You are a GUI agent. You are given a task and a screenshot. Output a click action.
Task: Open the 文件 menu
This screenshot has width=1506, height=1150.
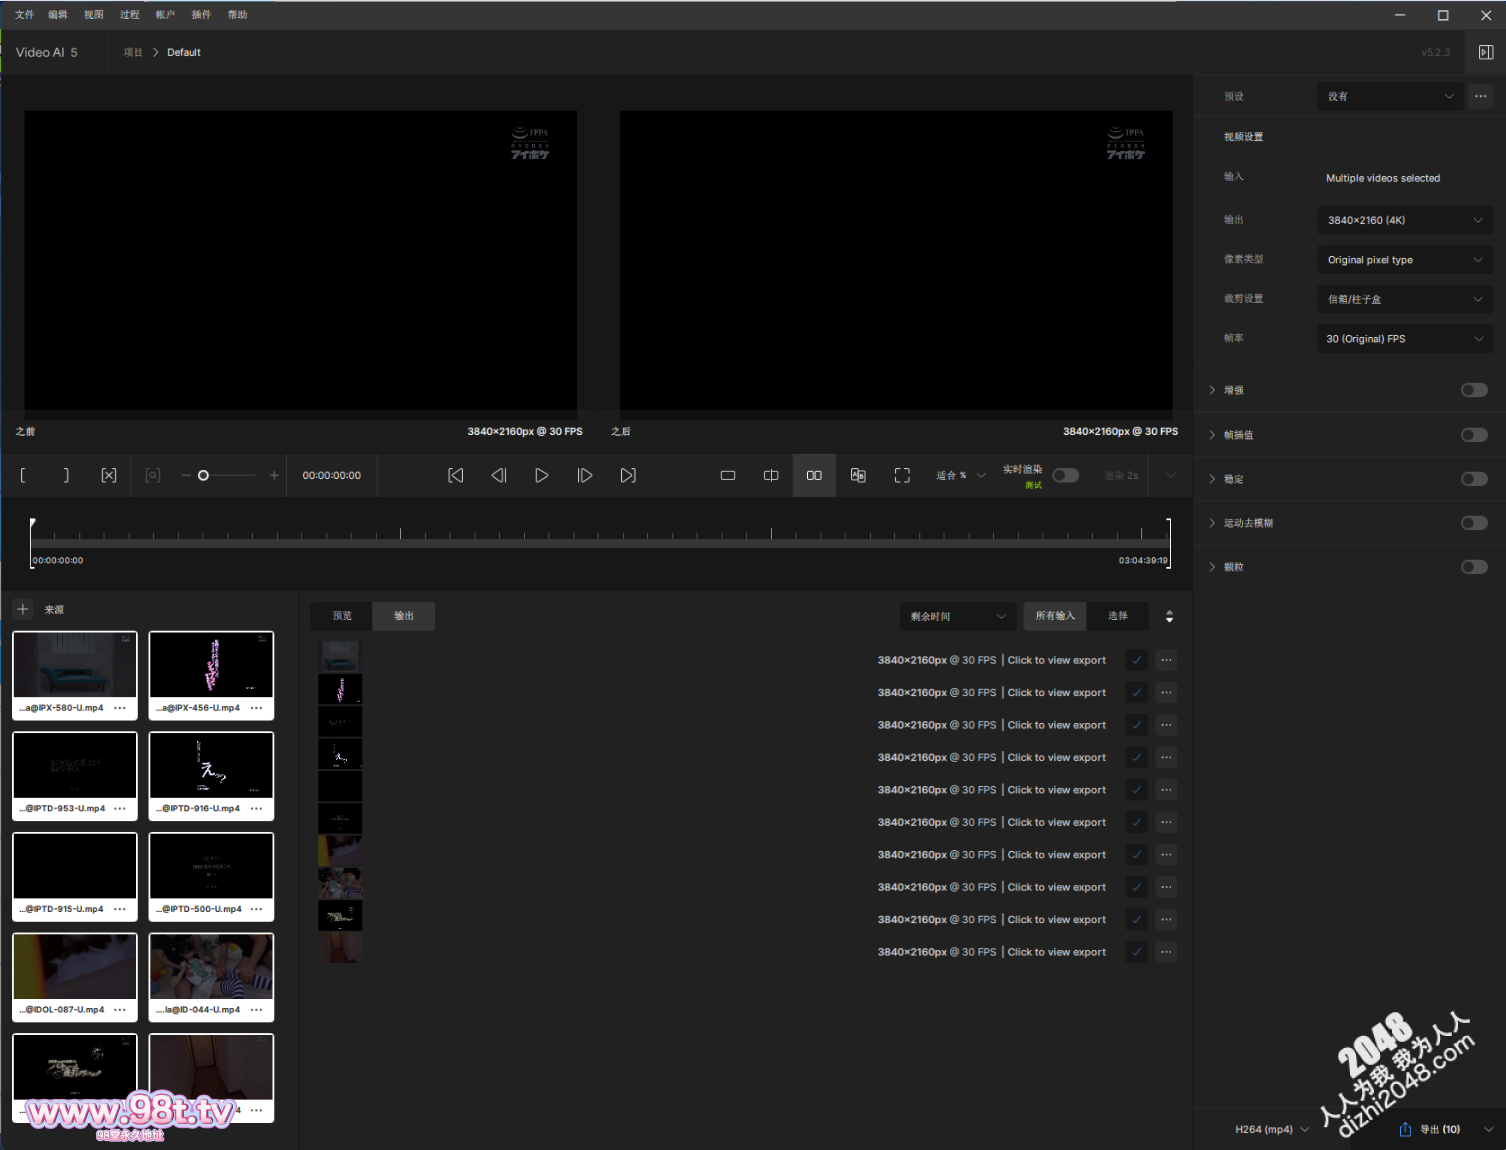(x=24, y=15)
